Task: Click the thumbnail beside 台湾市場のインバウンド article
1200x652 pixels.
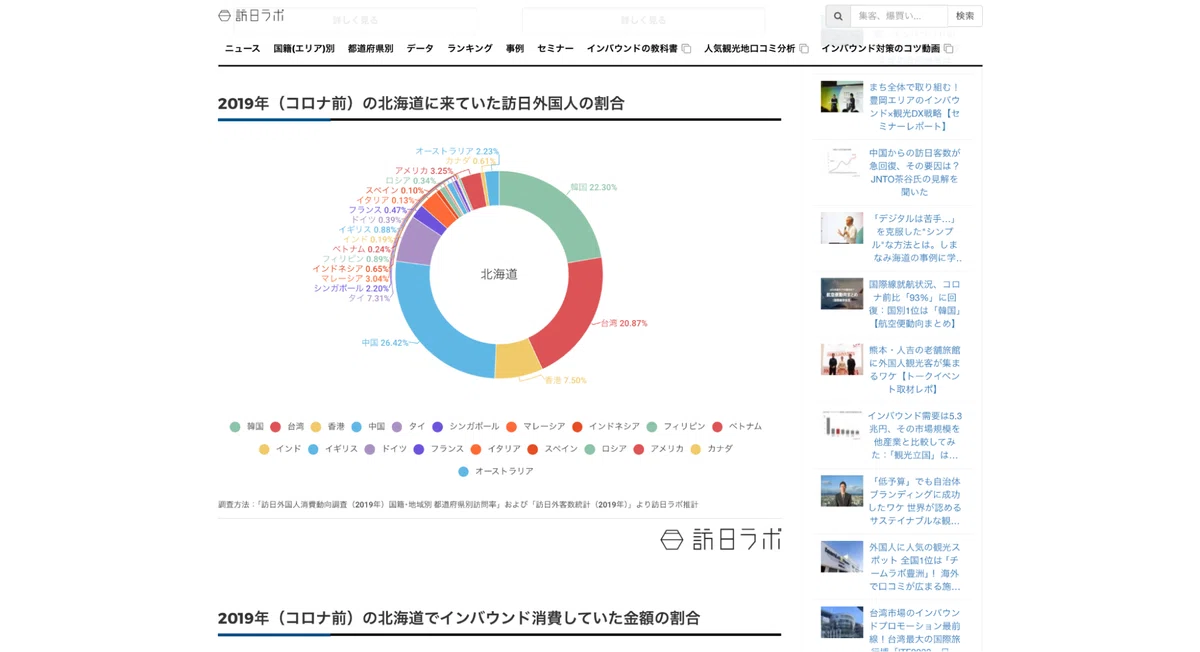Action: (x=842, y=623)
